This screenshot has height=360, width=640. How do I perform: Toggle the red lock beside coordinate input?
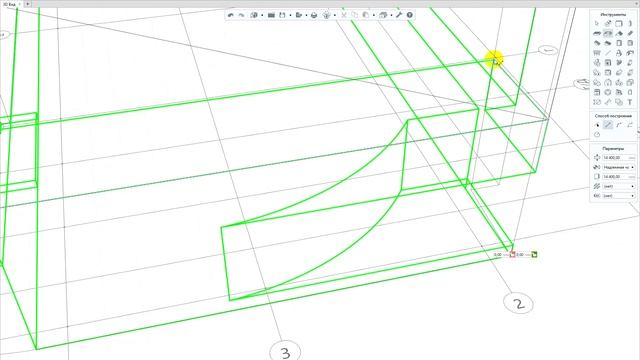pos(512,255)
